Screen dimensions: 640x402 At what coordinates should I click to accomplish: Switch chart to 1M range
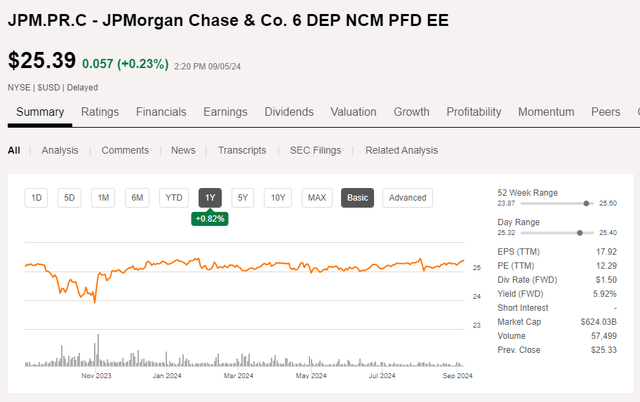click(x=103, y=197)
